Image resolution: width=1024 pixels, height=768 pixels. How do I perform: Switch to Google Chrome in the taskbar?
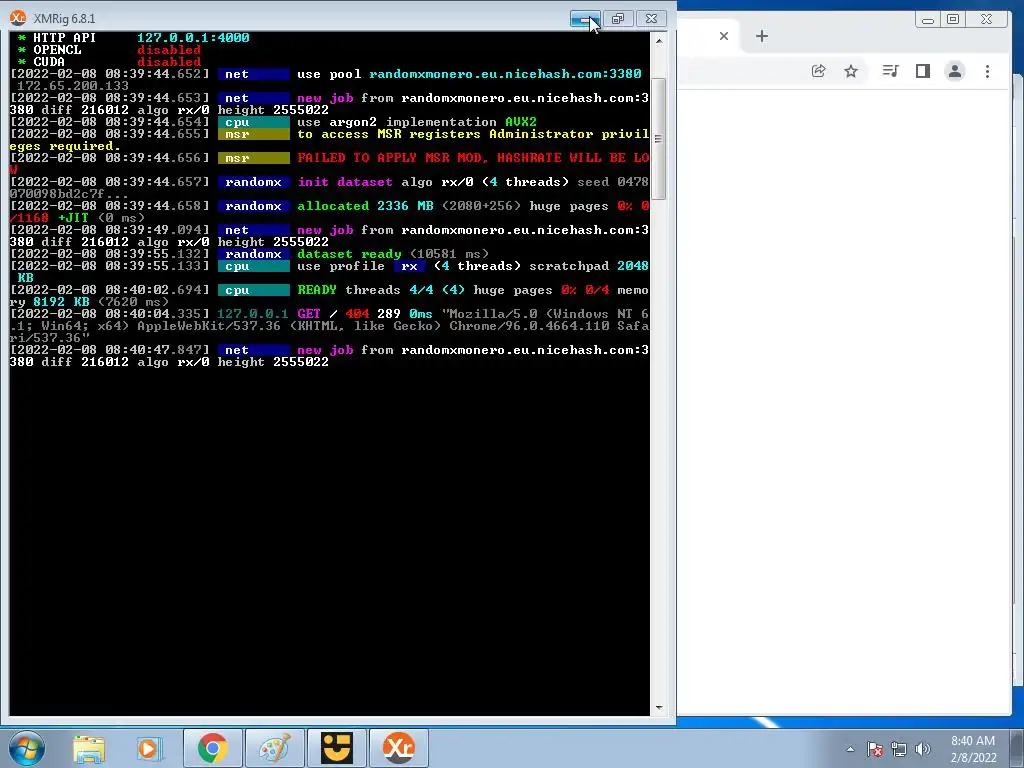[212, 748]
